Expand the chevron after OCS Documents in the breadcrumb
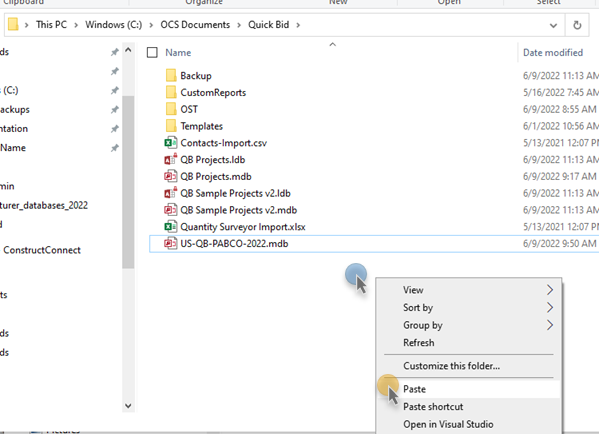Image resolution: width=599 pixels, height=434 pixels. 239,25
